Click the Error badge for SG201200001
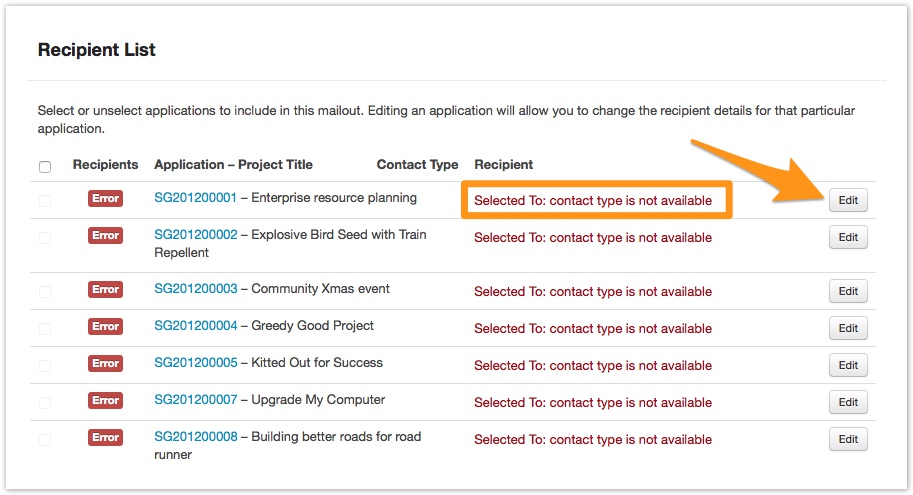Image resolution: width=913 pixels, height=495 pixels. pos(105,198)
